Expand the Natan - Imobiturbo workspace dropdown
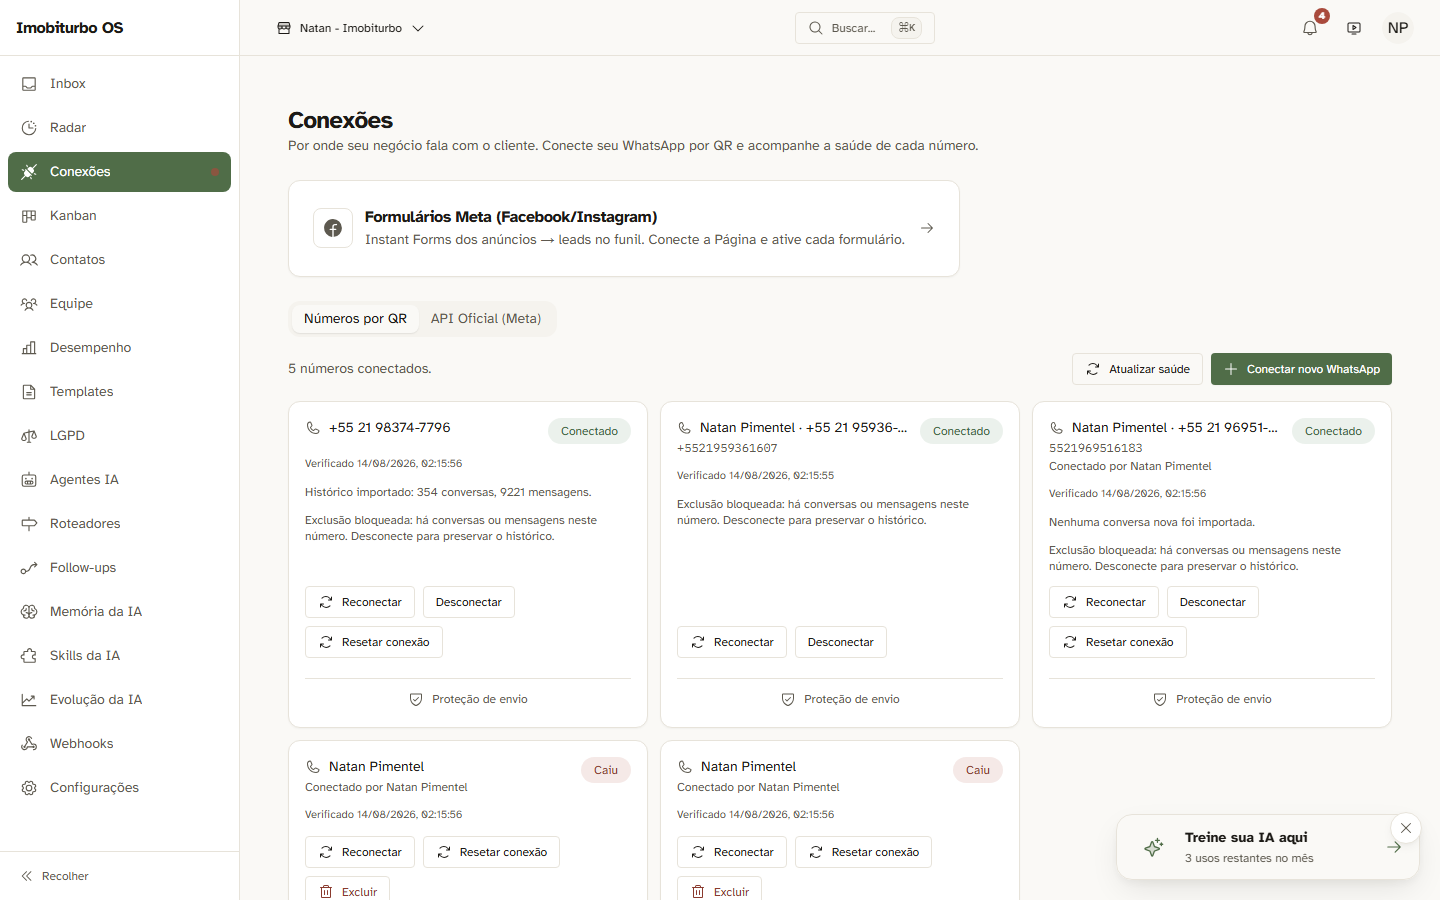1440x900 pixels. (x=351, y=28)
